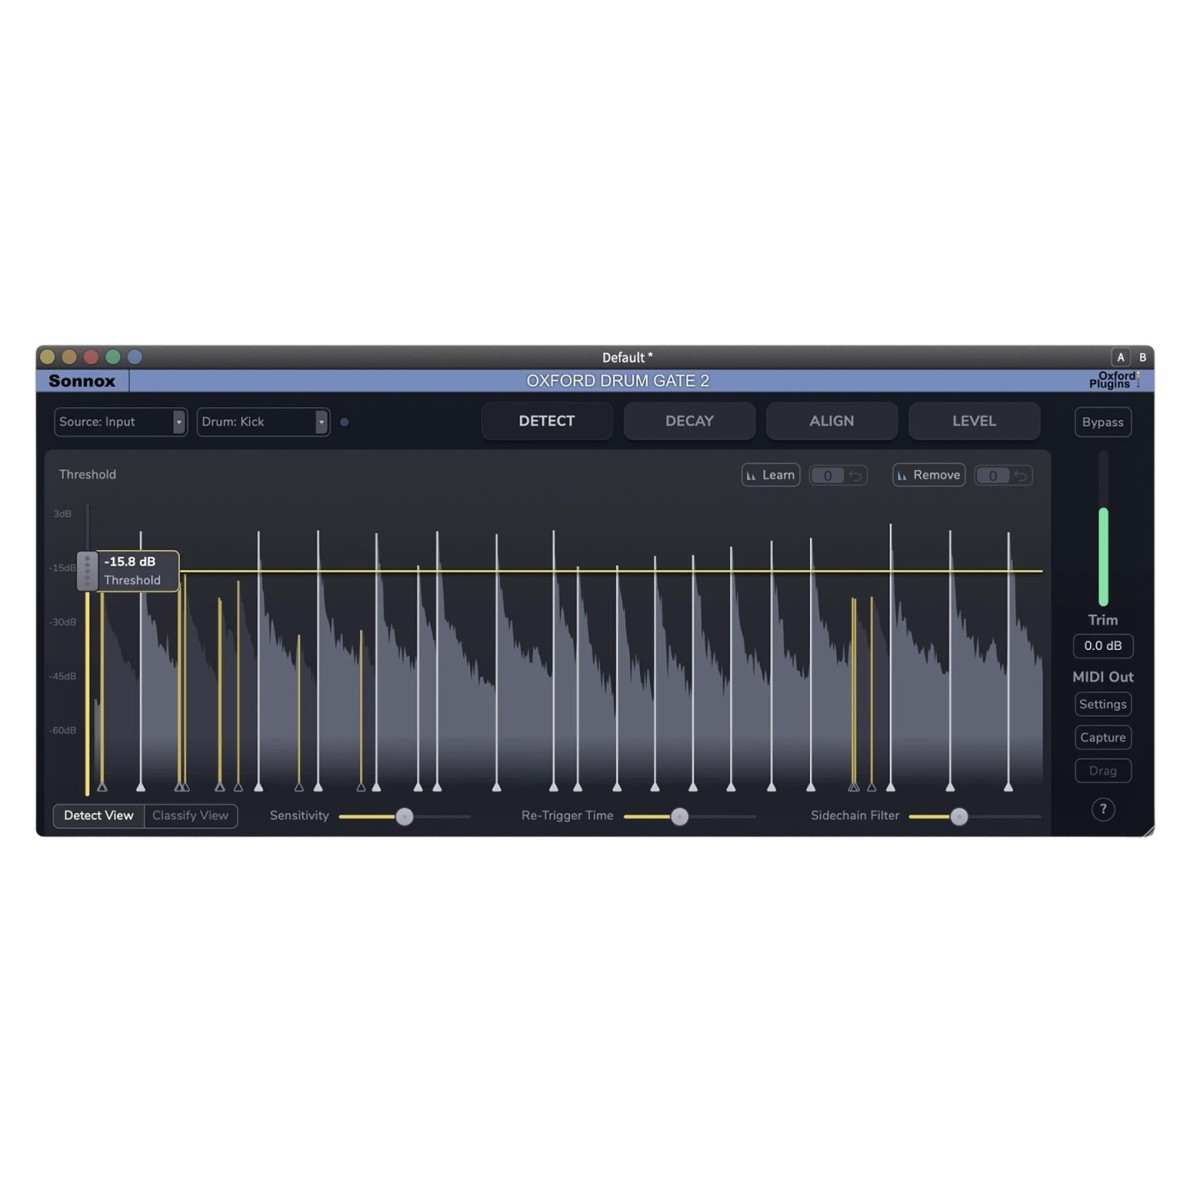Screen dimensions: 1200x1200
Task: Click the MIDI Out Drag button
Action: pos(1103,771)
